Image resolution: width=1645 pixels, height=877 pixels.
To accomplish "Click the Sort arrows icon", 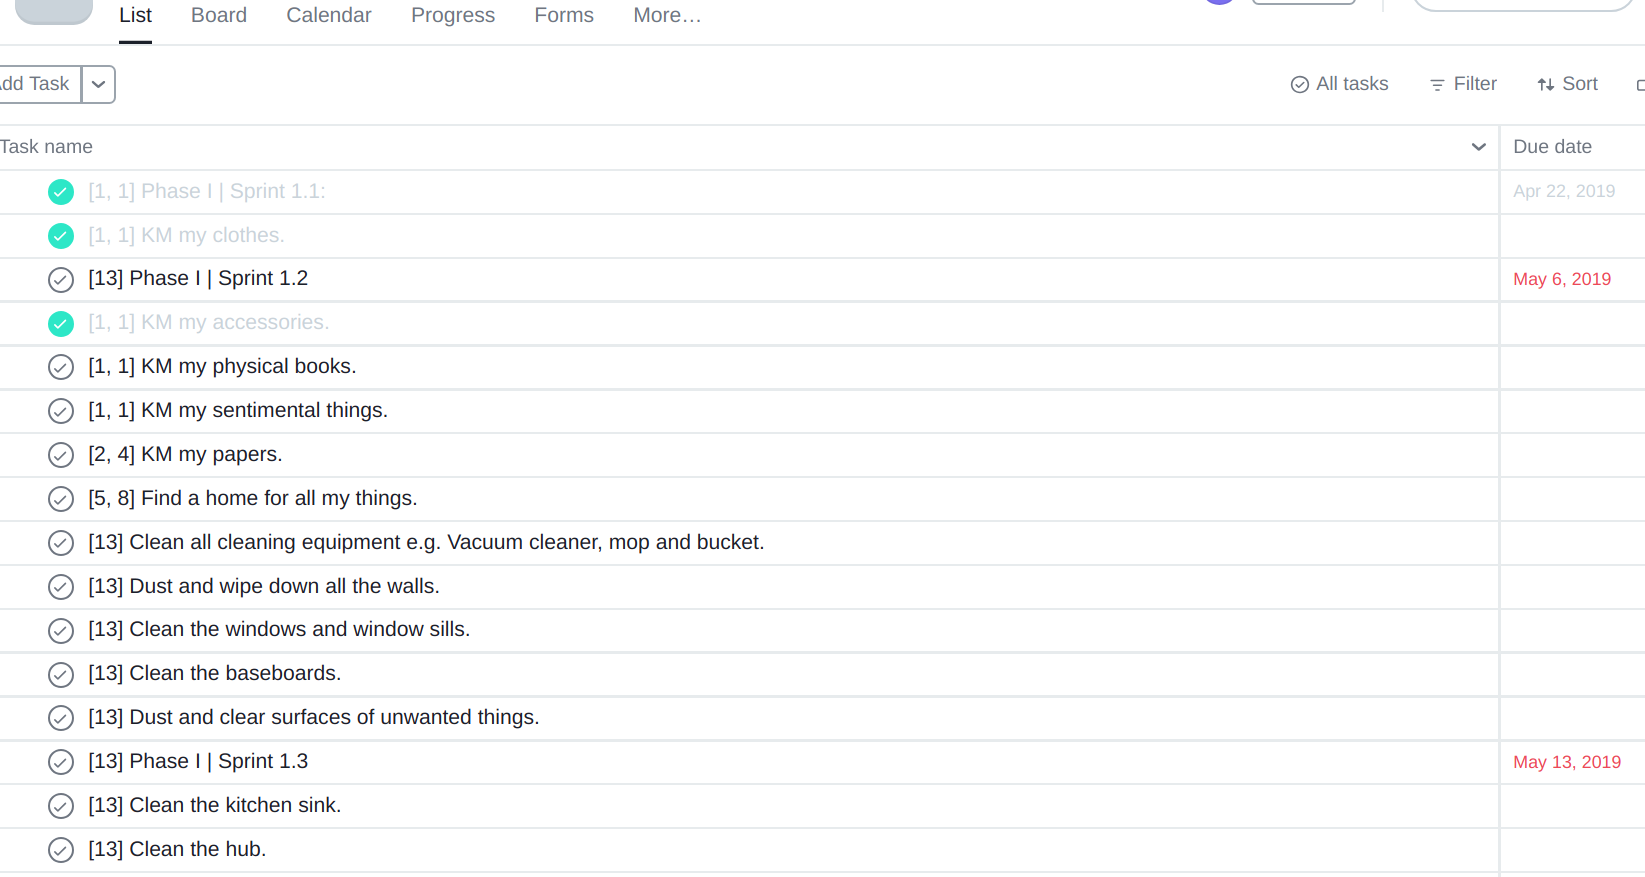I will click(x=1545, y=85).
